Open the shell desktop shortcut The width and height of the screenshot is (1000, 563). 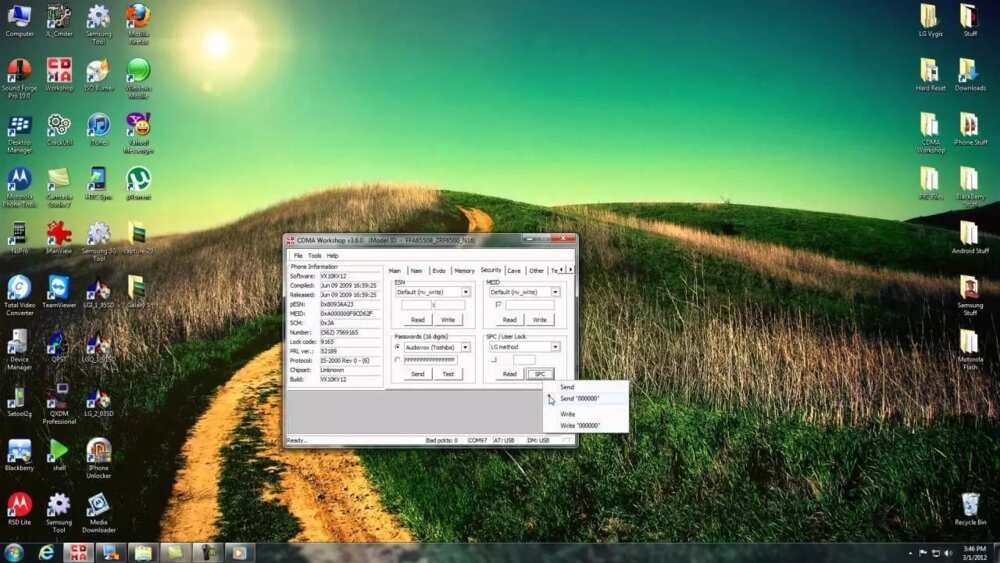pos(59,455)
